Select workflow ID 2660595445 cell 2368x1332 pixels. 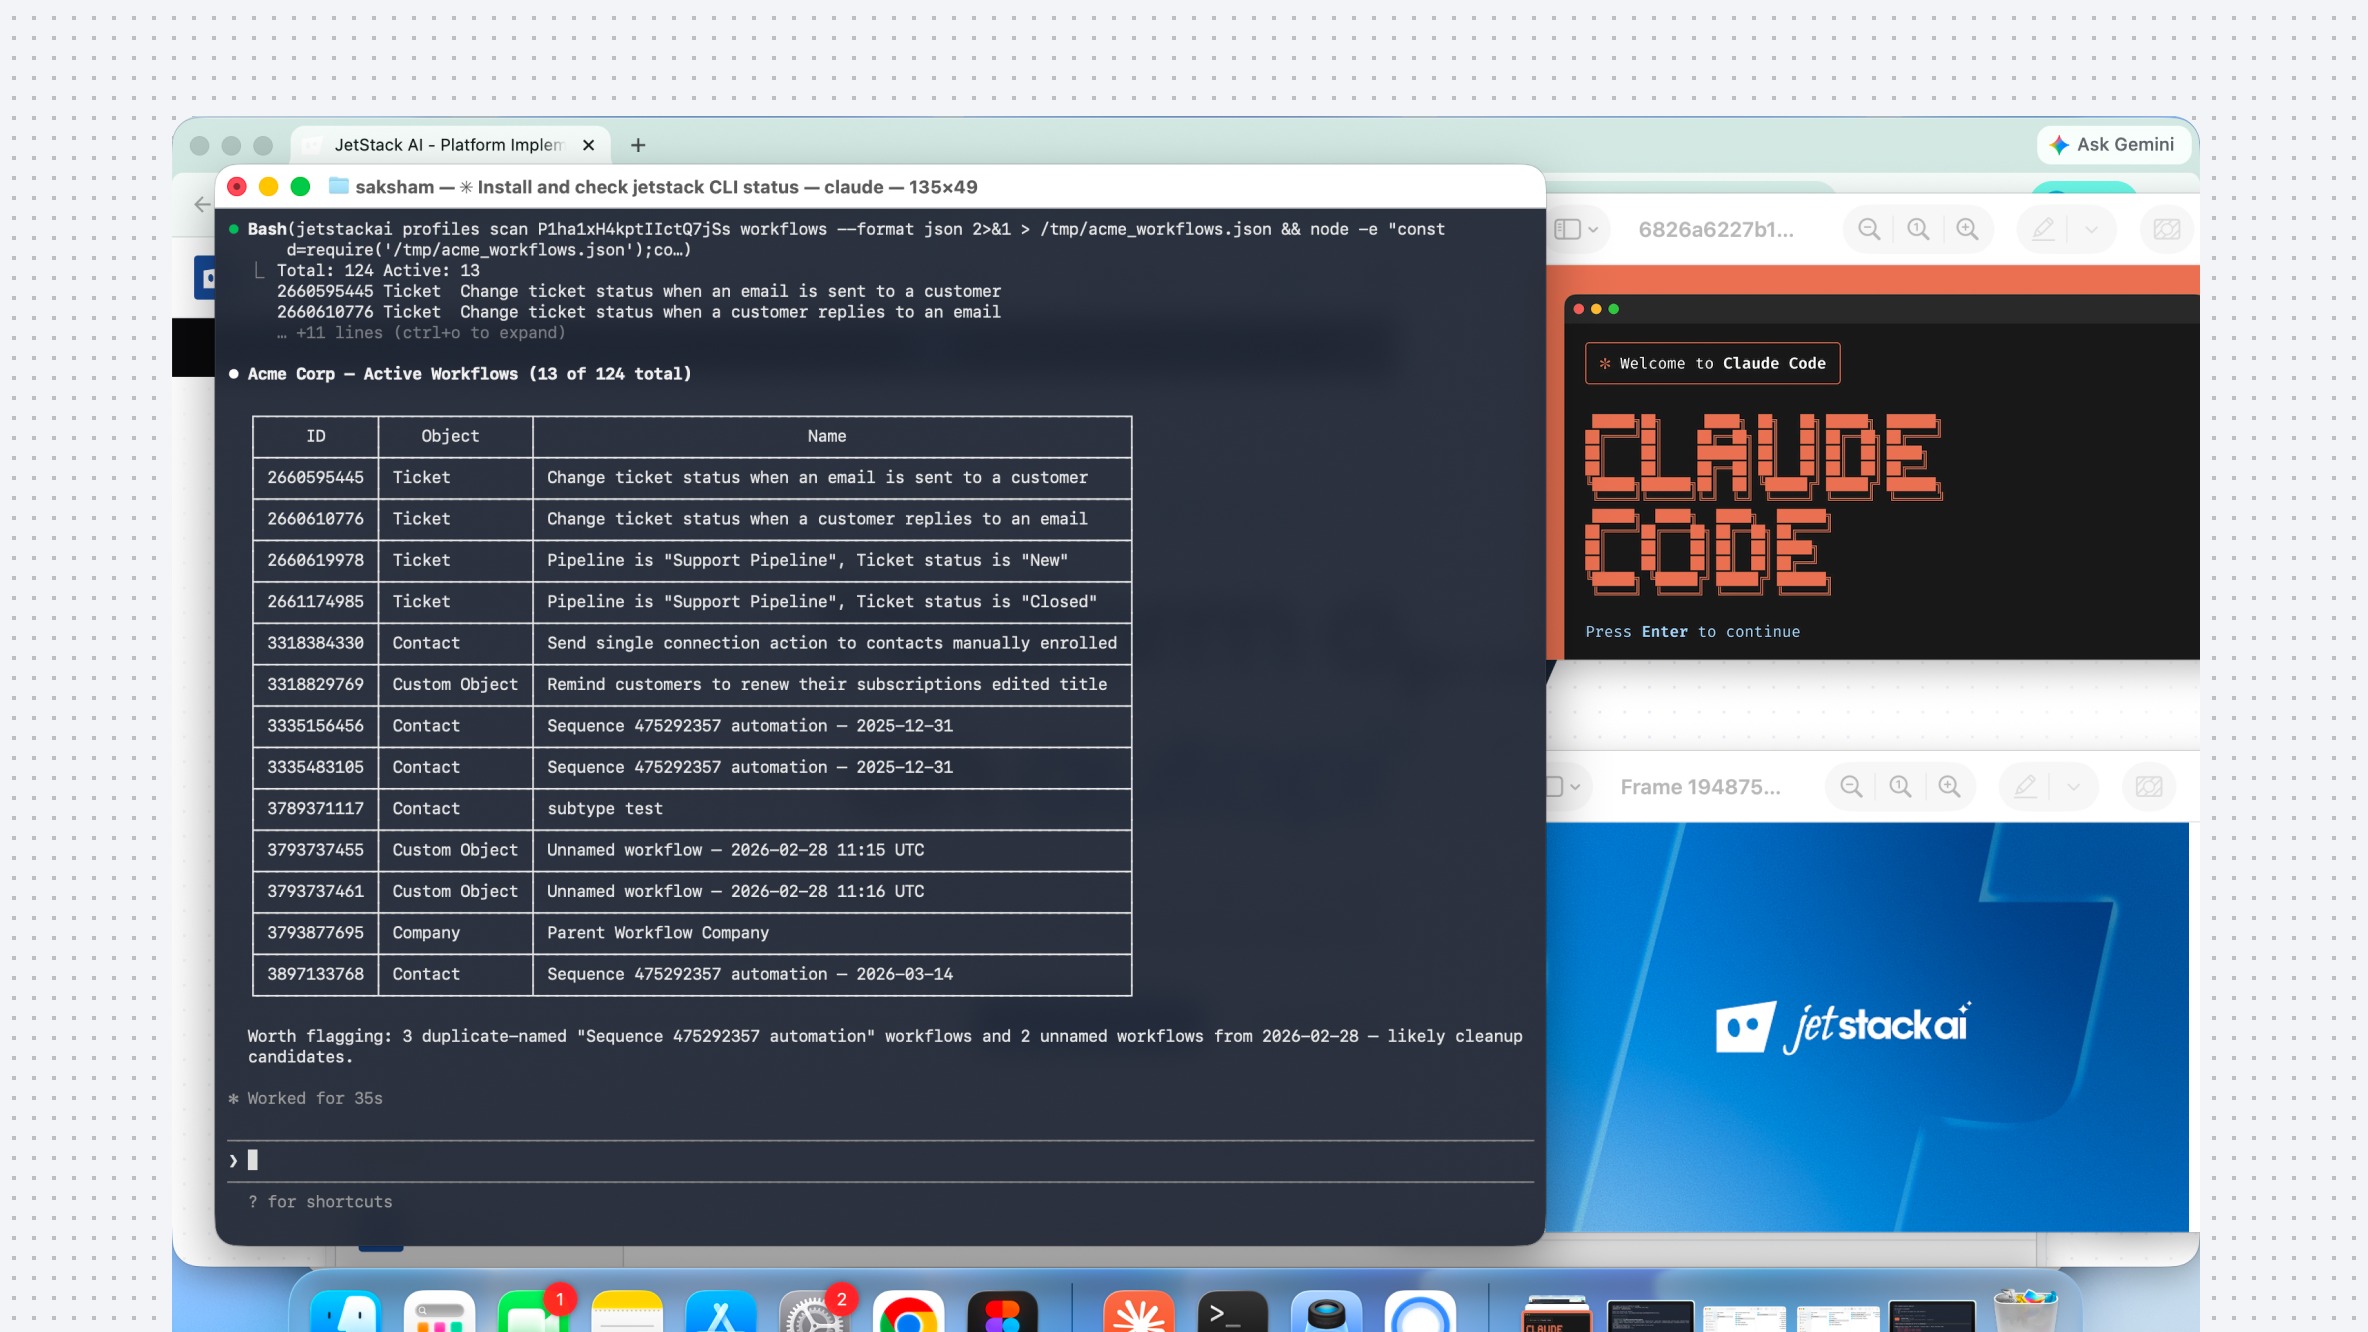click(x=315, y=477)
